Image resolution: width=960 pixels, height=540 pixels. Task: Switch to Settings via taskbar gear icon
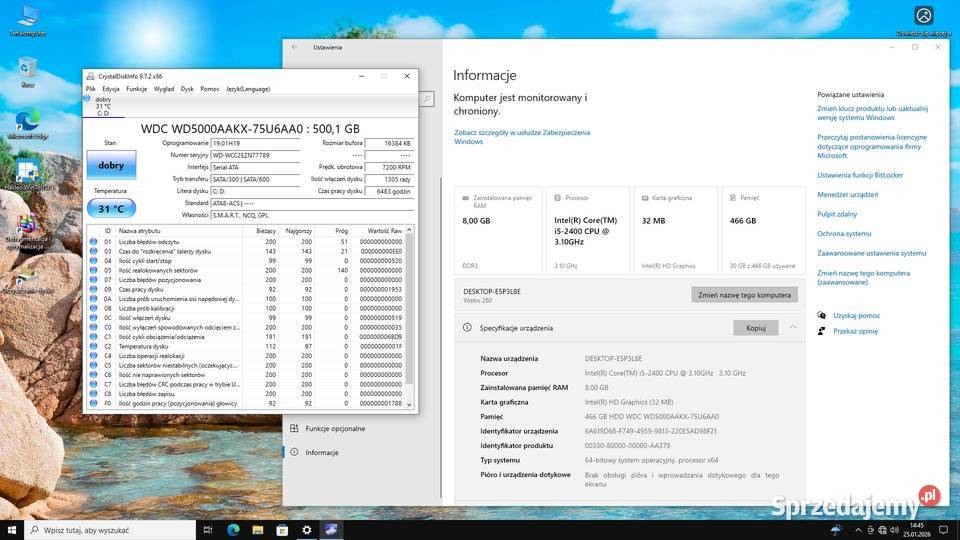point(307,530)
